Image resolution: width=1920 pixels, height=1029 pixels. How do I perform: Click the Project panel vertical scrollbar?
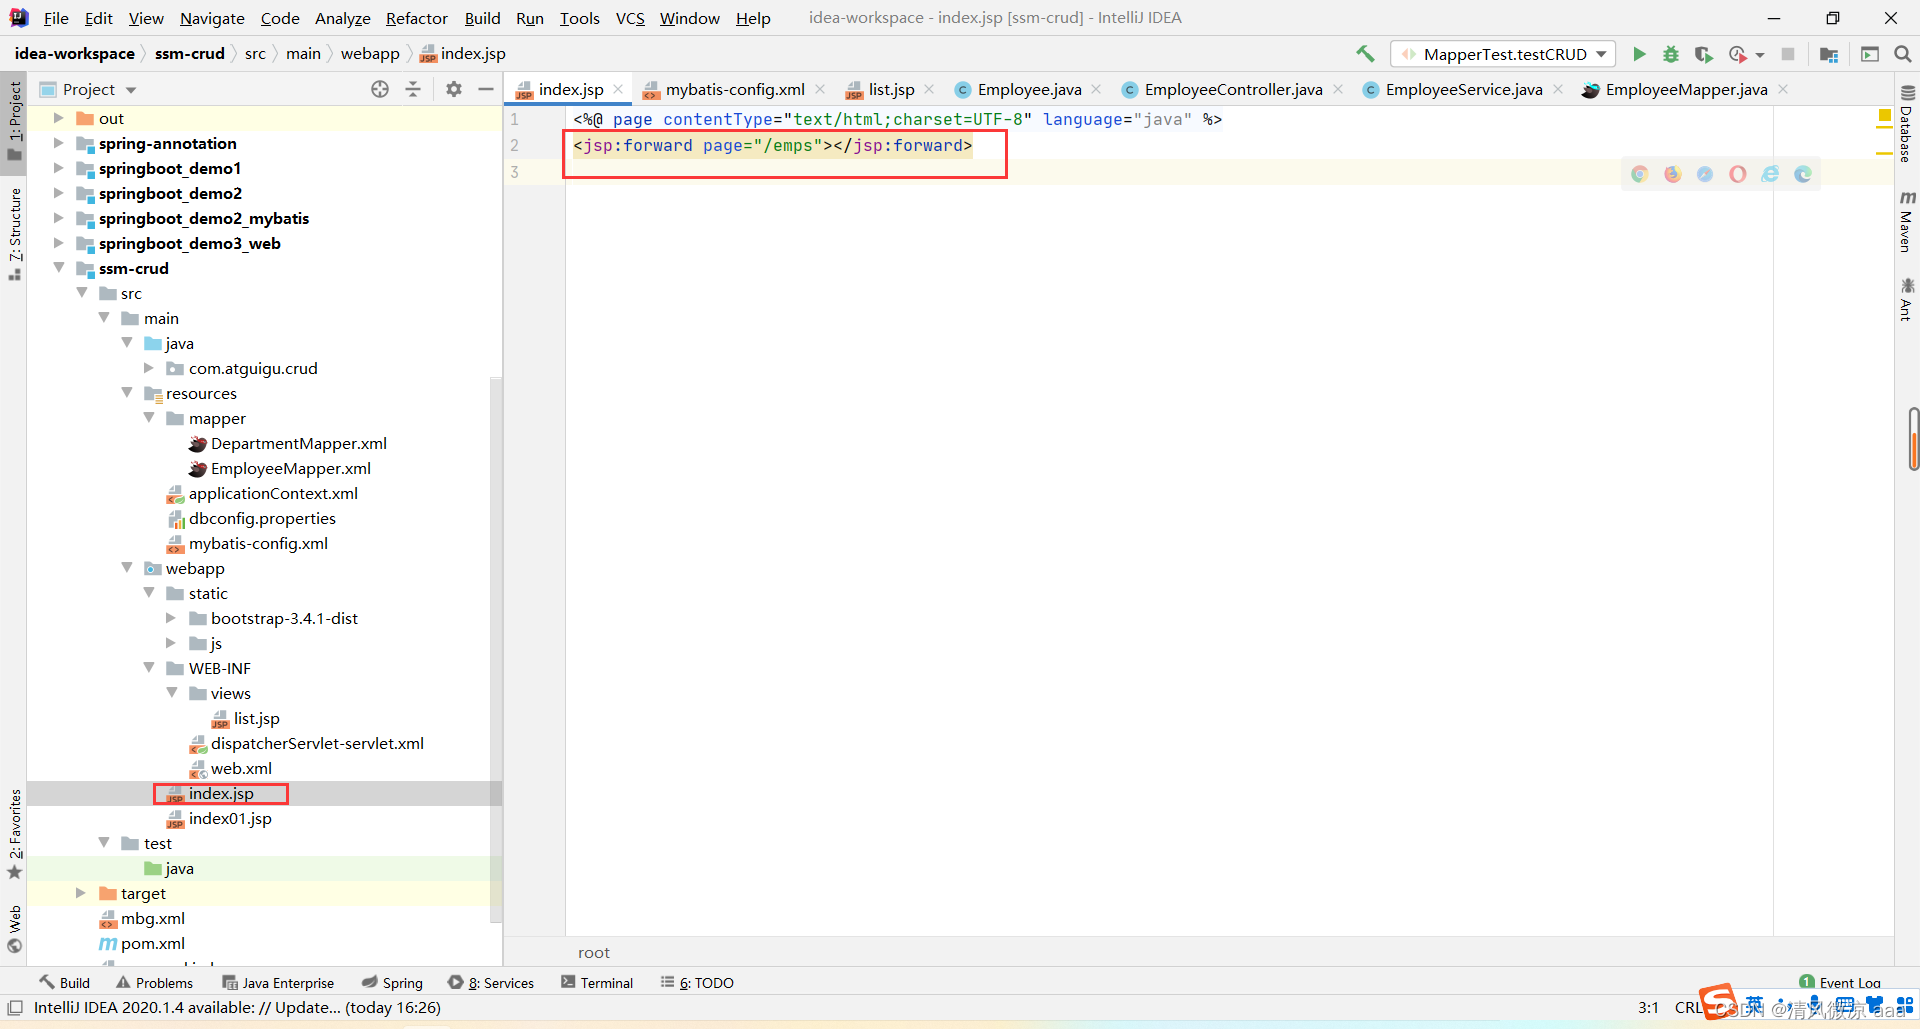point(495,650)
